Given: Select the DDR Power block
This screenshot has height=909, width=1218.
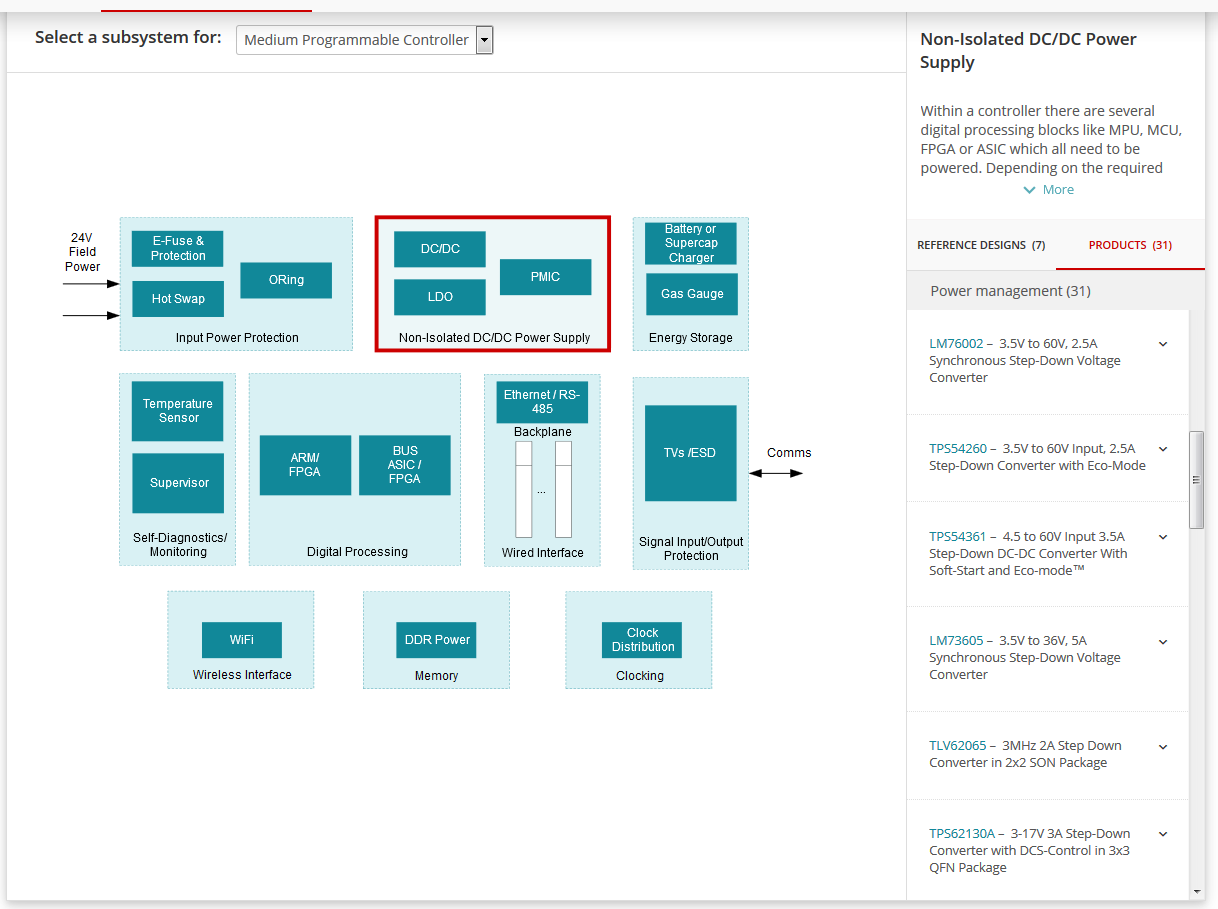Looking at the screenshot, I should (x=436, y=640).
